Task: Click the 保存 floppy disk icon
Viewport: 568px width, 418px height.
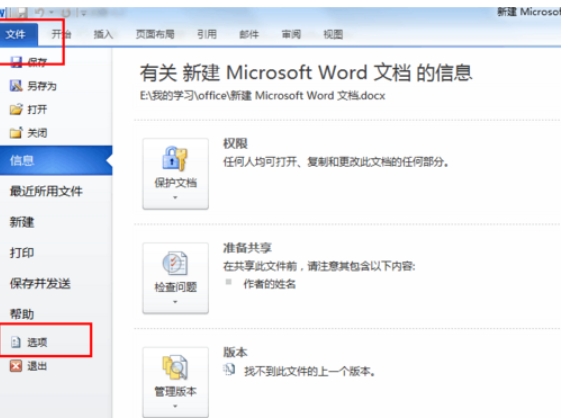Action: pyautogui.click(x=16, y=62)
